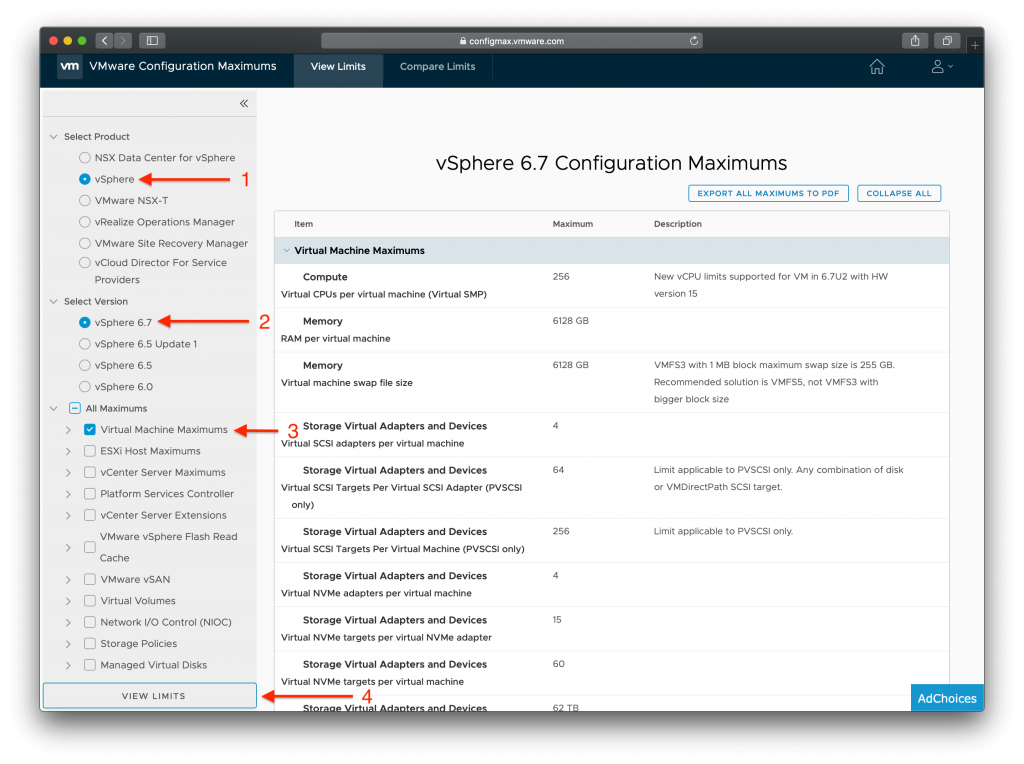Uncheck the Virtual Machine Maximums checkbox
This screenshot has width=1024, height=764.
click(x=89, y=430)
